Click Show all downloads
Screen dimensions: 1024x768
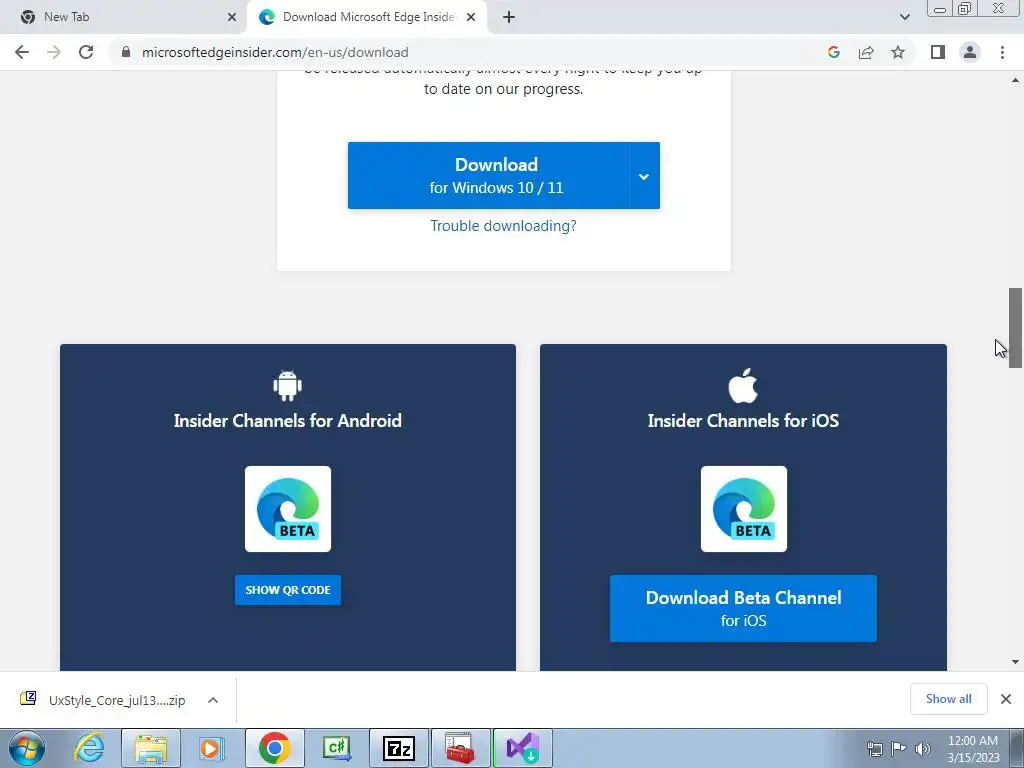point(948,699)
